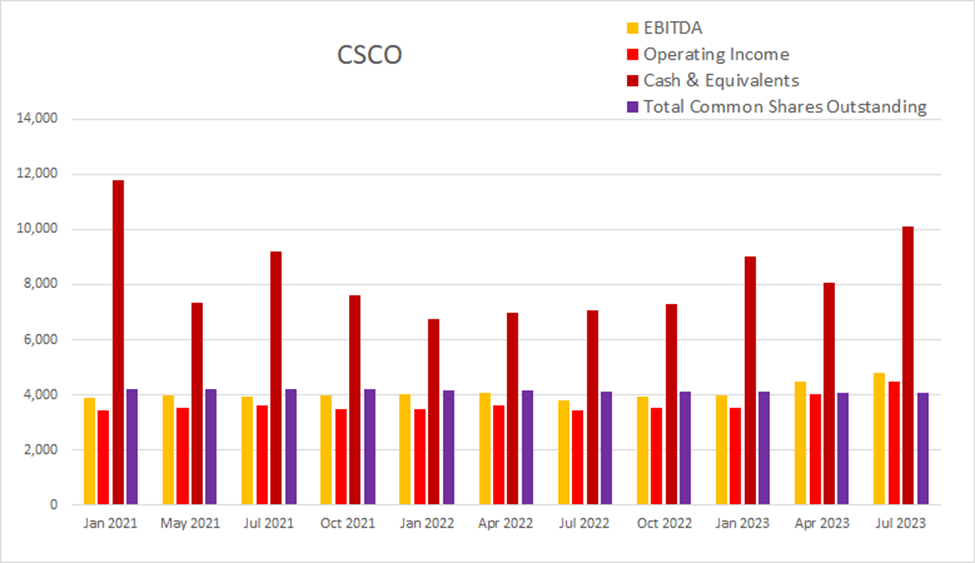Viewport: 975px width, 563px height.
Task: Select the Jan 2022 Cash & Equivalents bar
Action: pyautogui.click(x=434, y=411)
